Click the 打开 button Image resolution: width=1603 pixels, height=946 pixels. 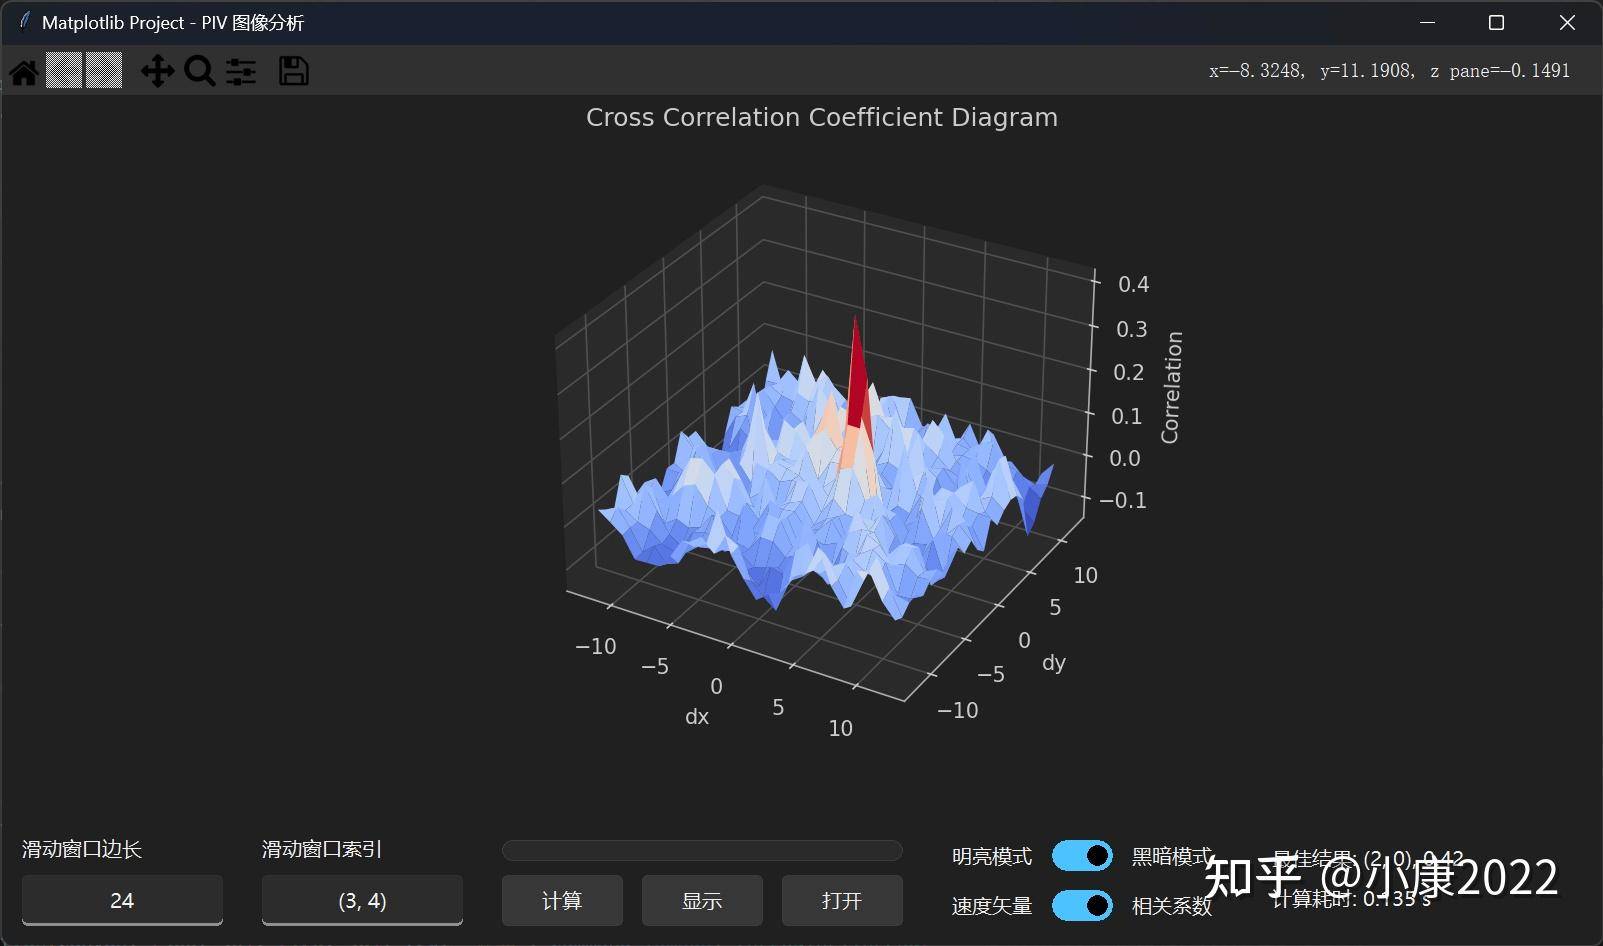pyautogui.click(x=842, y=900)
